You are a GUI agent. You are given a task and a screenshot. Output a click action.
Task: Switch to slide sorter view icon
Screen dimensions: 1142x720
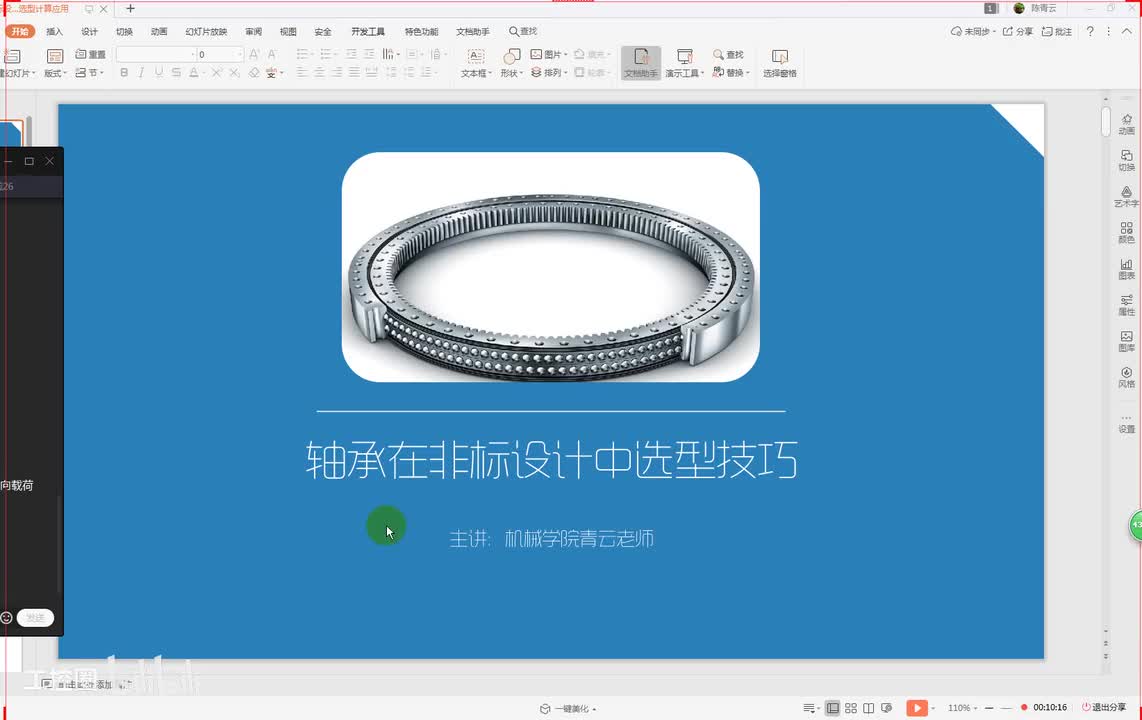[851, 708]
